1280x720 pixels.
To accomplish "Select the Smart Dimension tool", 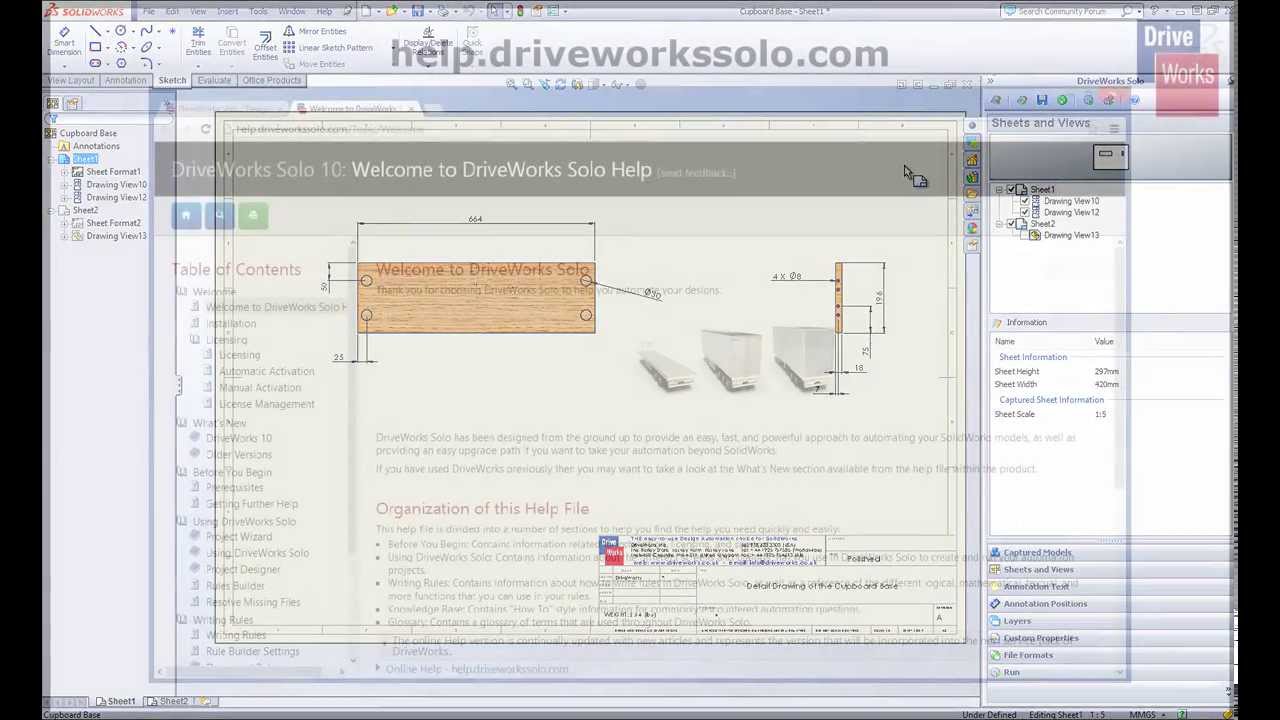I will pos(64,42).
